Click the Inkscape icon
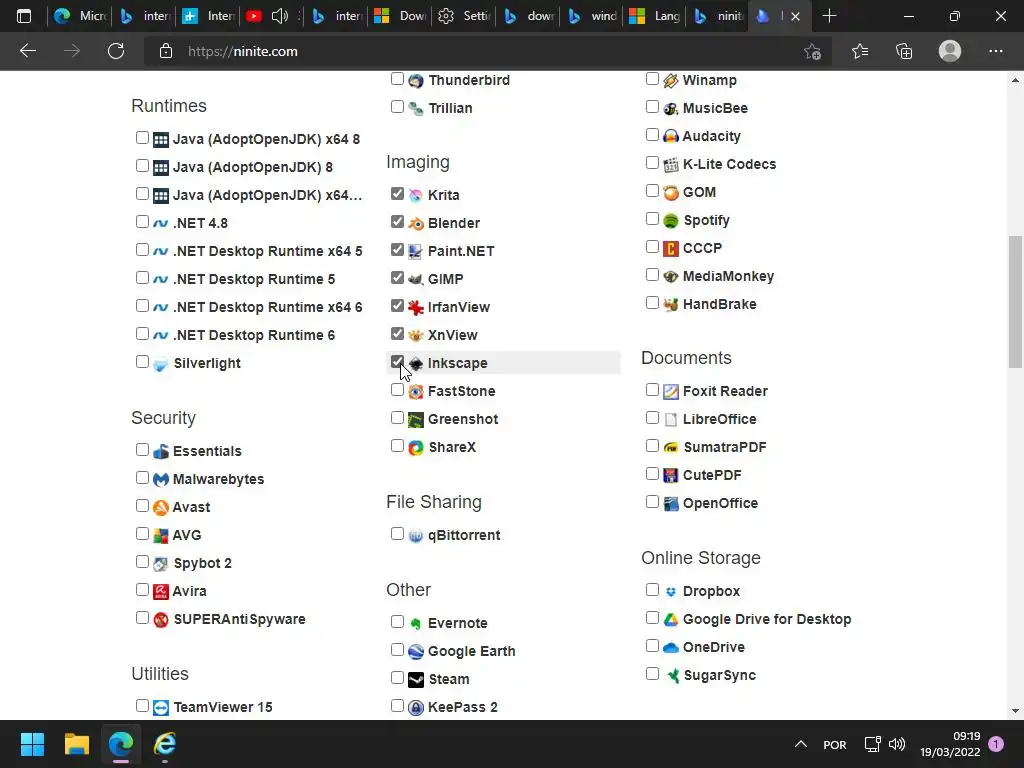Viewport: 1024px width, 768px height. click(415, 363)
